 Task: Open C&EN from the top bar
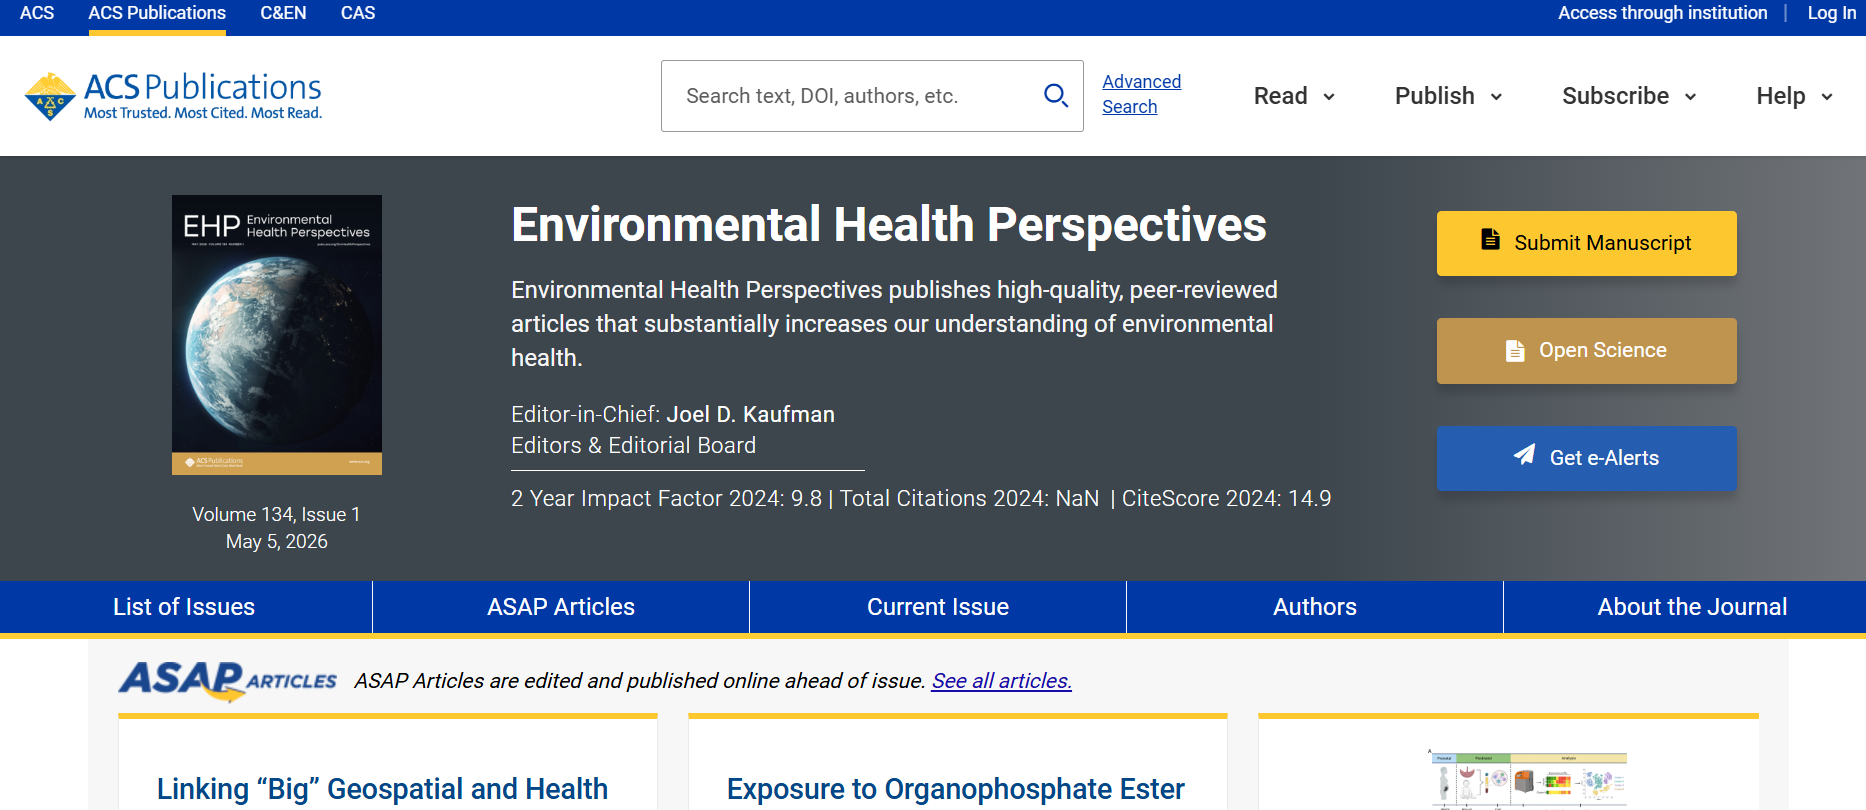point(283,13)
